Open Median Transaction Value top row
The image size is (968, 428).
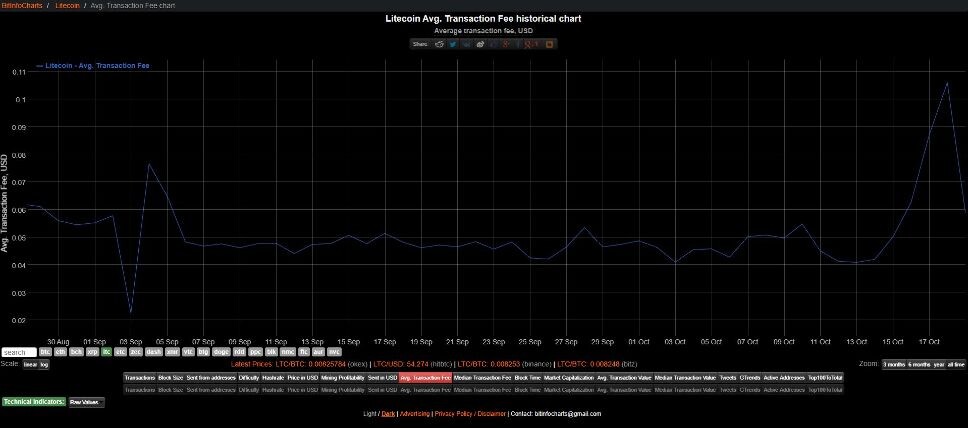click(685, 377)
